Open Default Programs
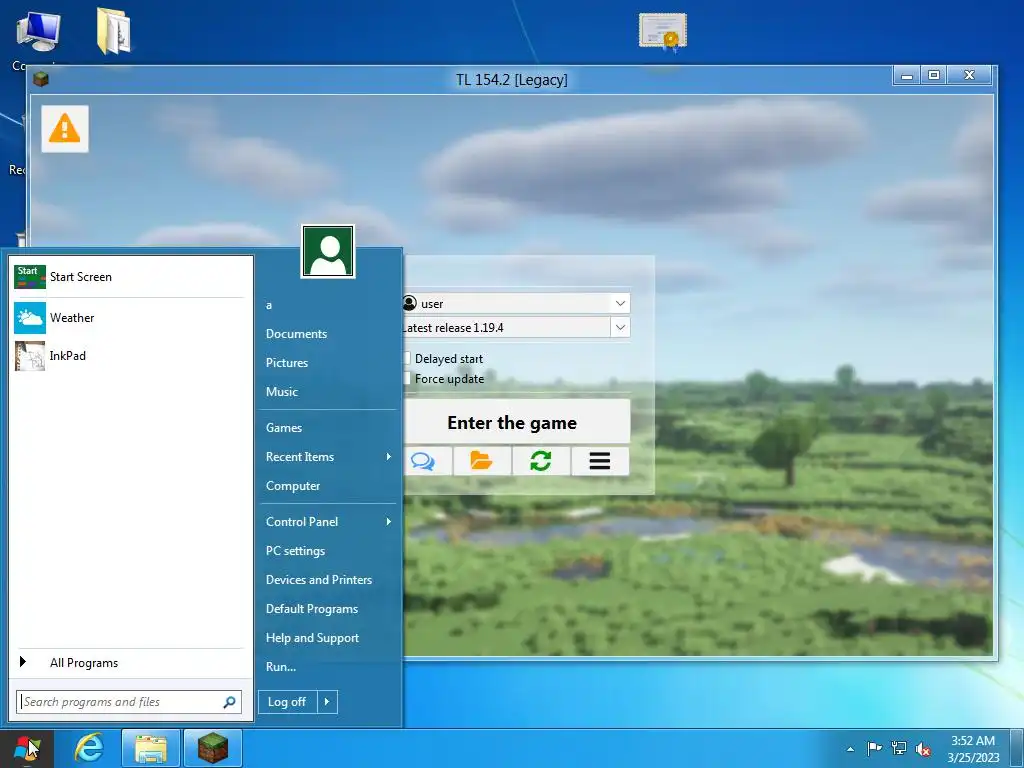Screen dimensions: 1024x768 312,609
